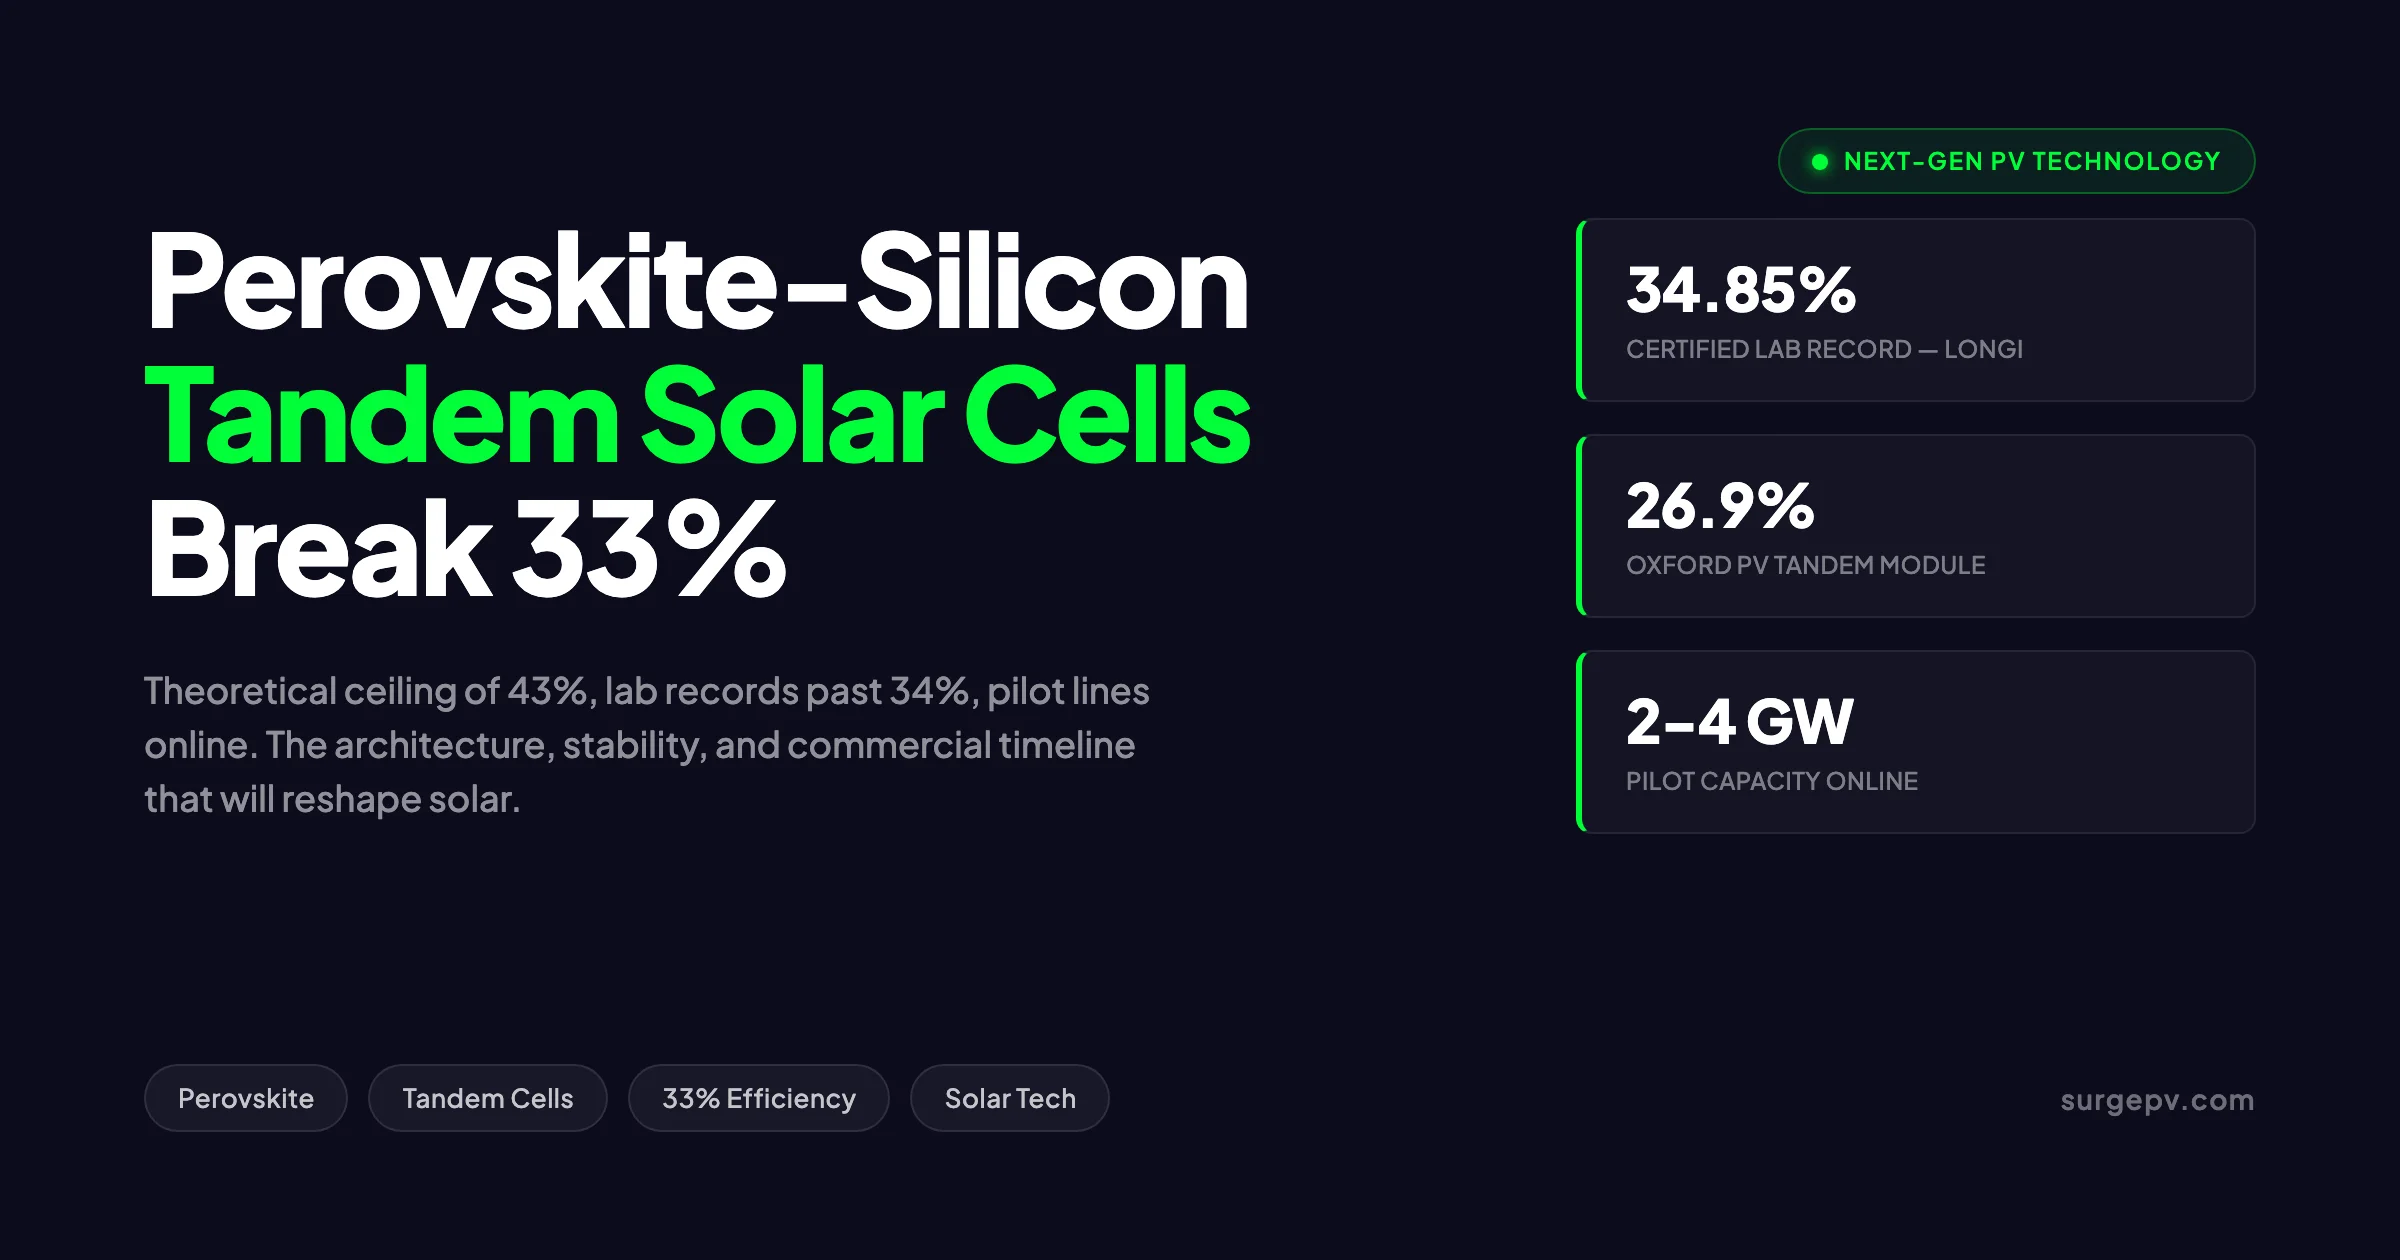Select the Tandem Cells tag

coord(488,1098)
